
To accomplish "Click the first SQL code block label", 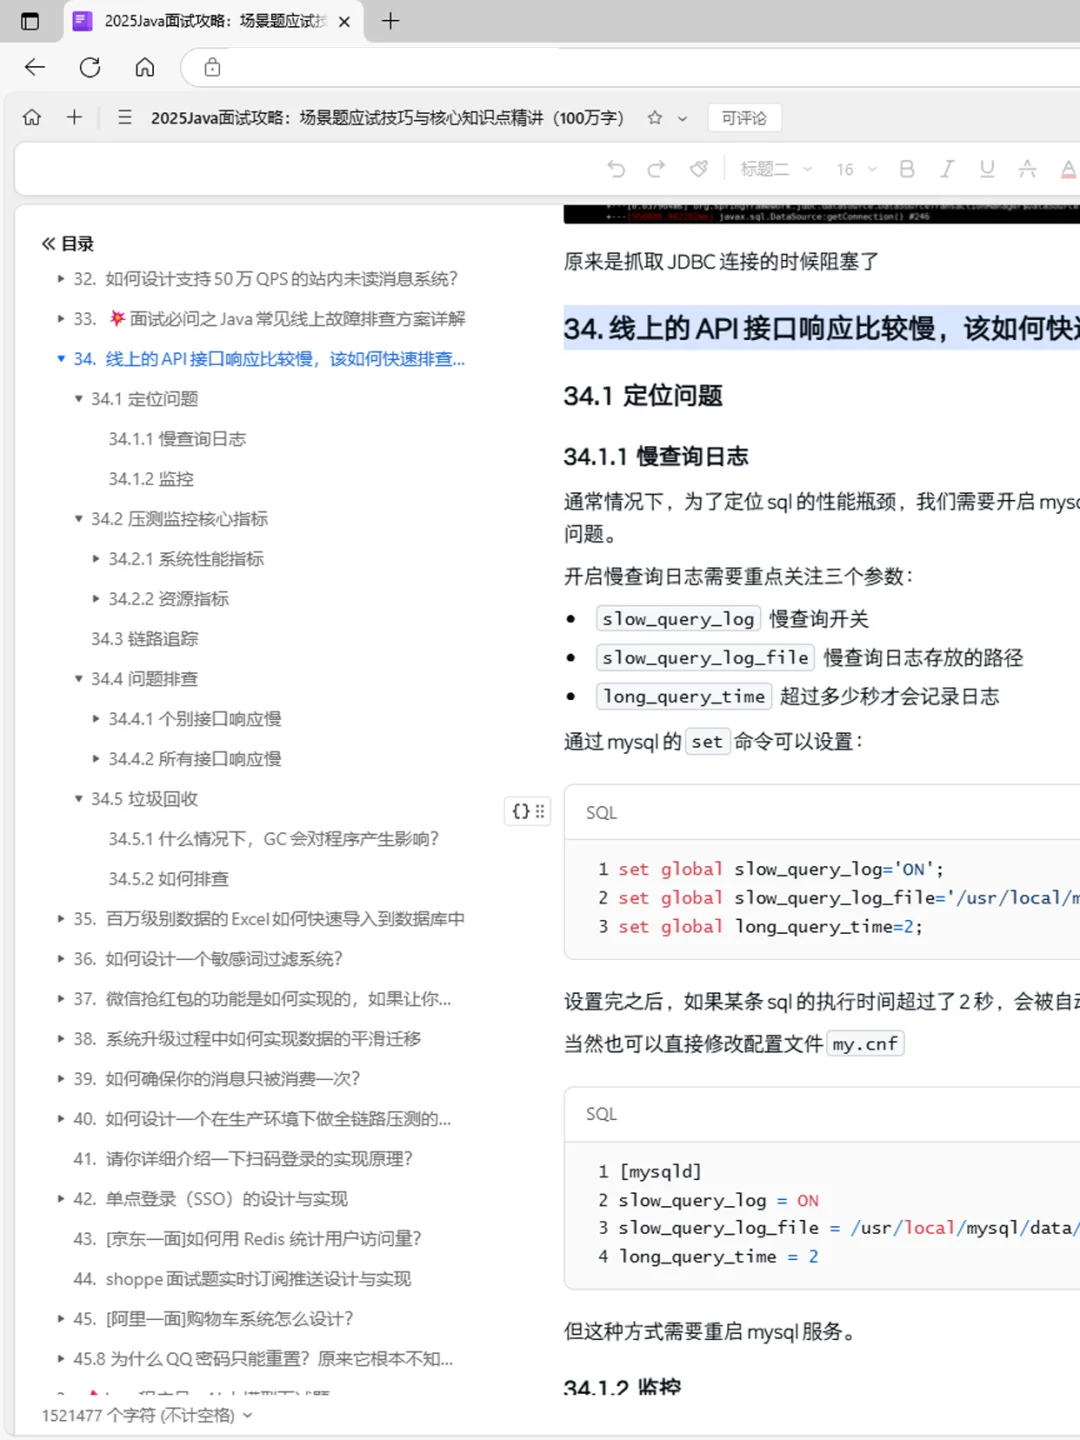I will (x=601, y=813).
